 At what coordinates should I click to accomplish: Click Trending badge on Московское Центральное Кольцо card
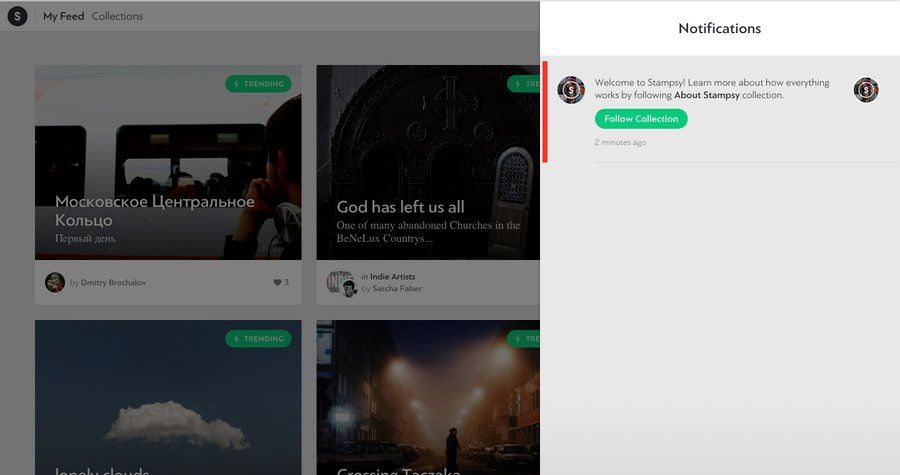coord(258,84)
